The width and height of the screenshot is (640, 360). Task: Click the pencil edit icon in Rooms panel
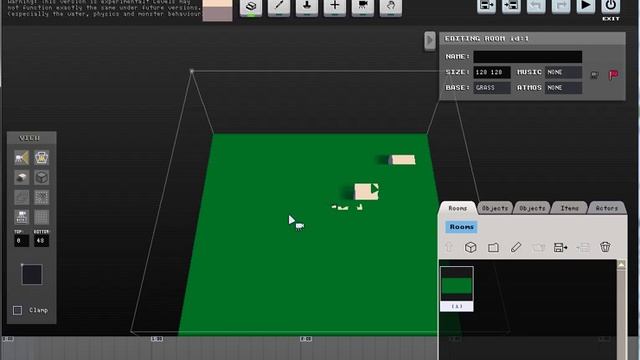pos(516,247)
